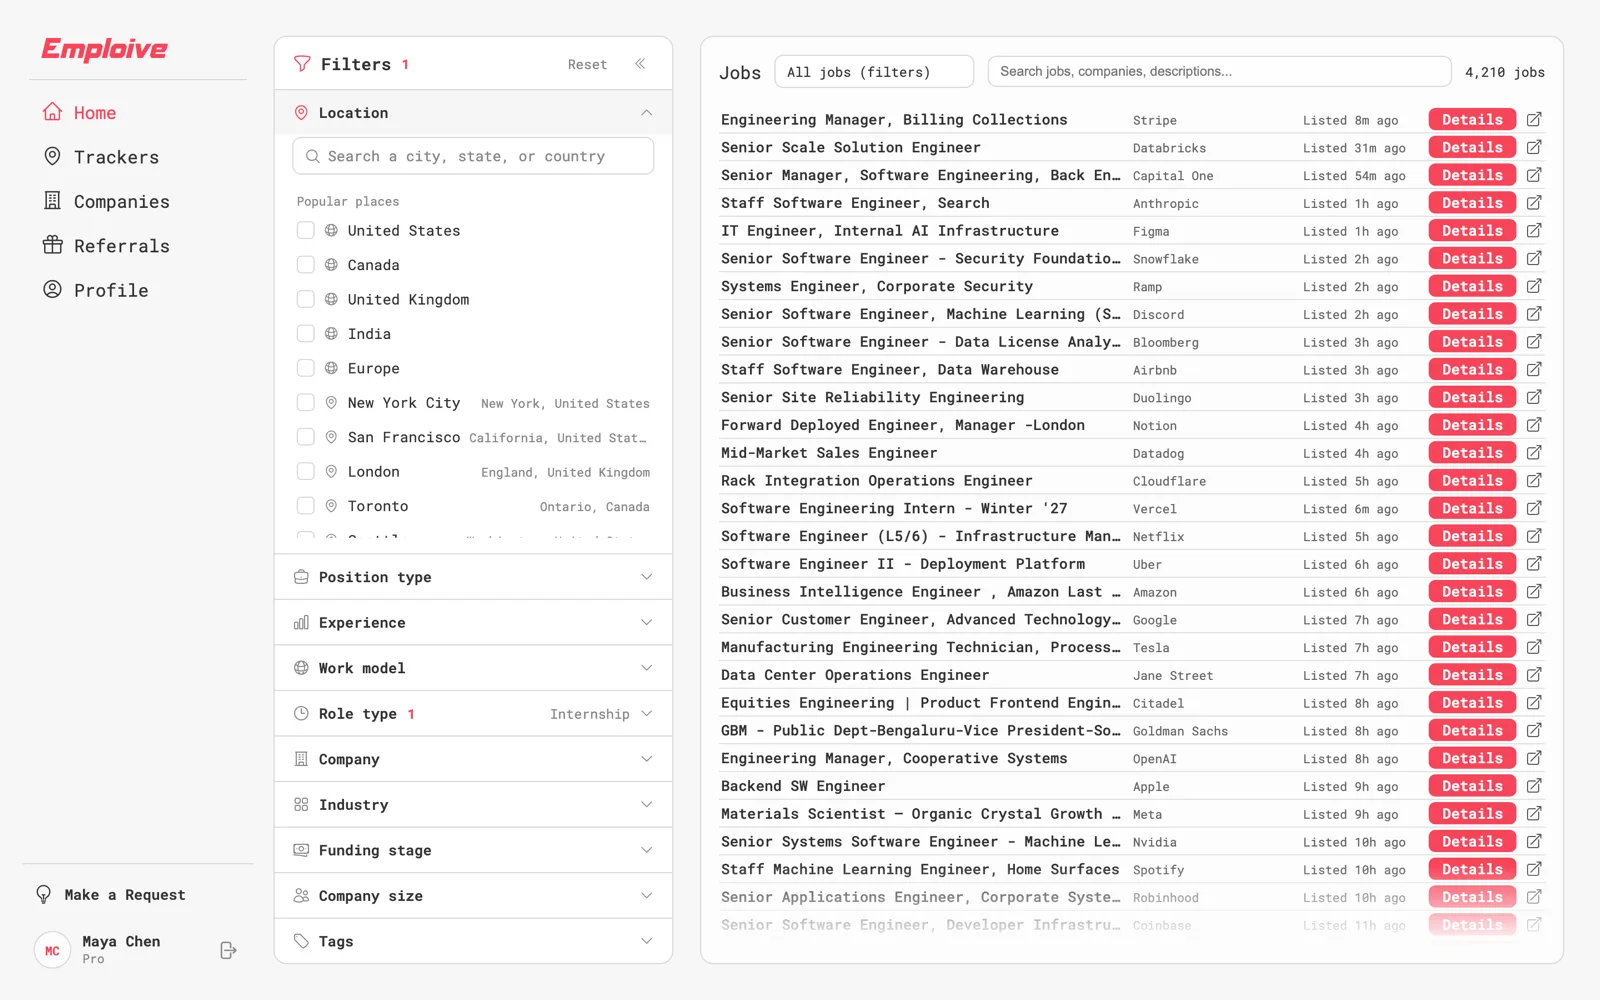Open external link for Cloudflare job row

[x=1534, y=480]
